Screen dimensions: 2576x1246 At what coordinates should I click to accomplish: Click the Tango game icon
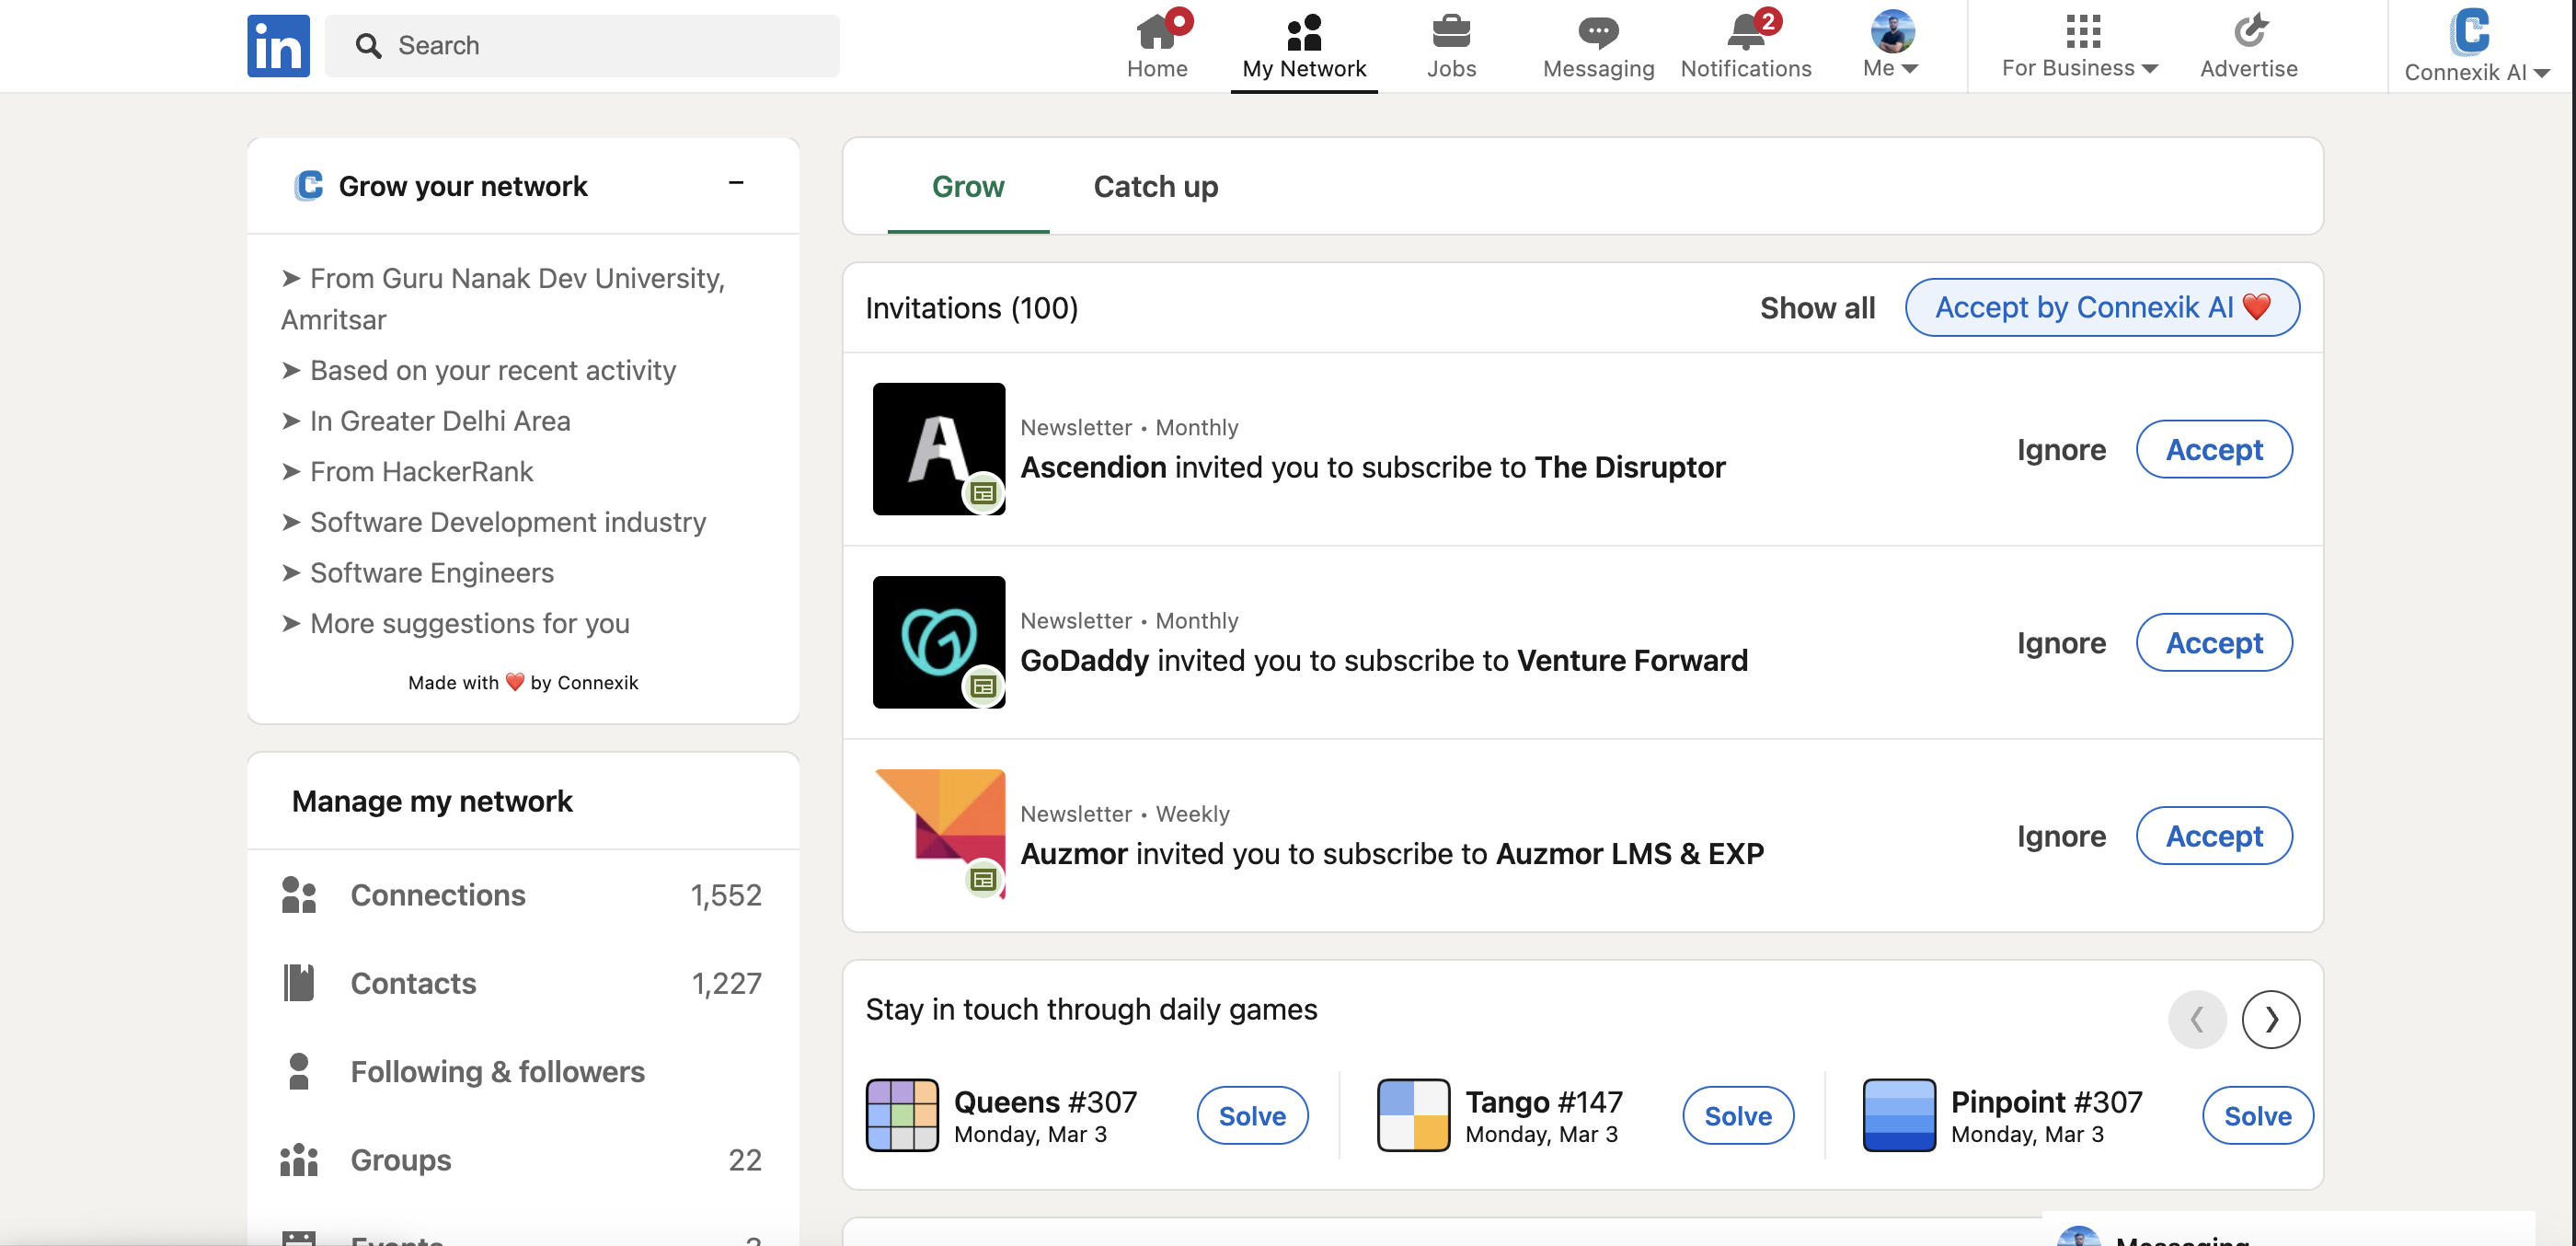1413,1115
